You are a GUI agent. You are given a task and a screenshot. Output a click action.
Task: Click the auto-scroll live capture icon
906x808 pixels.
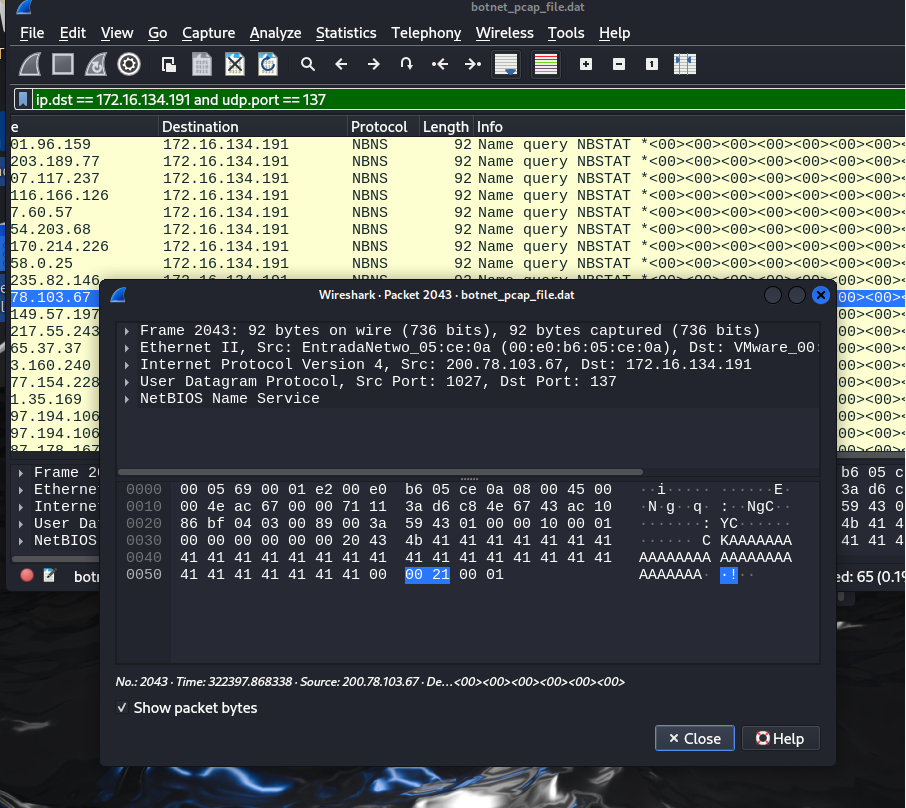tap(506, 65)
